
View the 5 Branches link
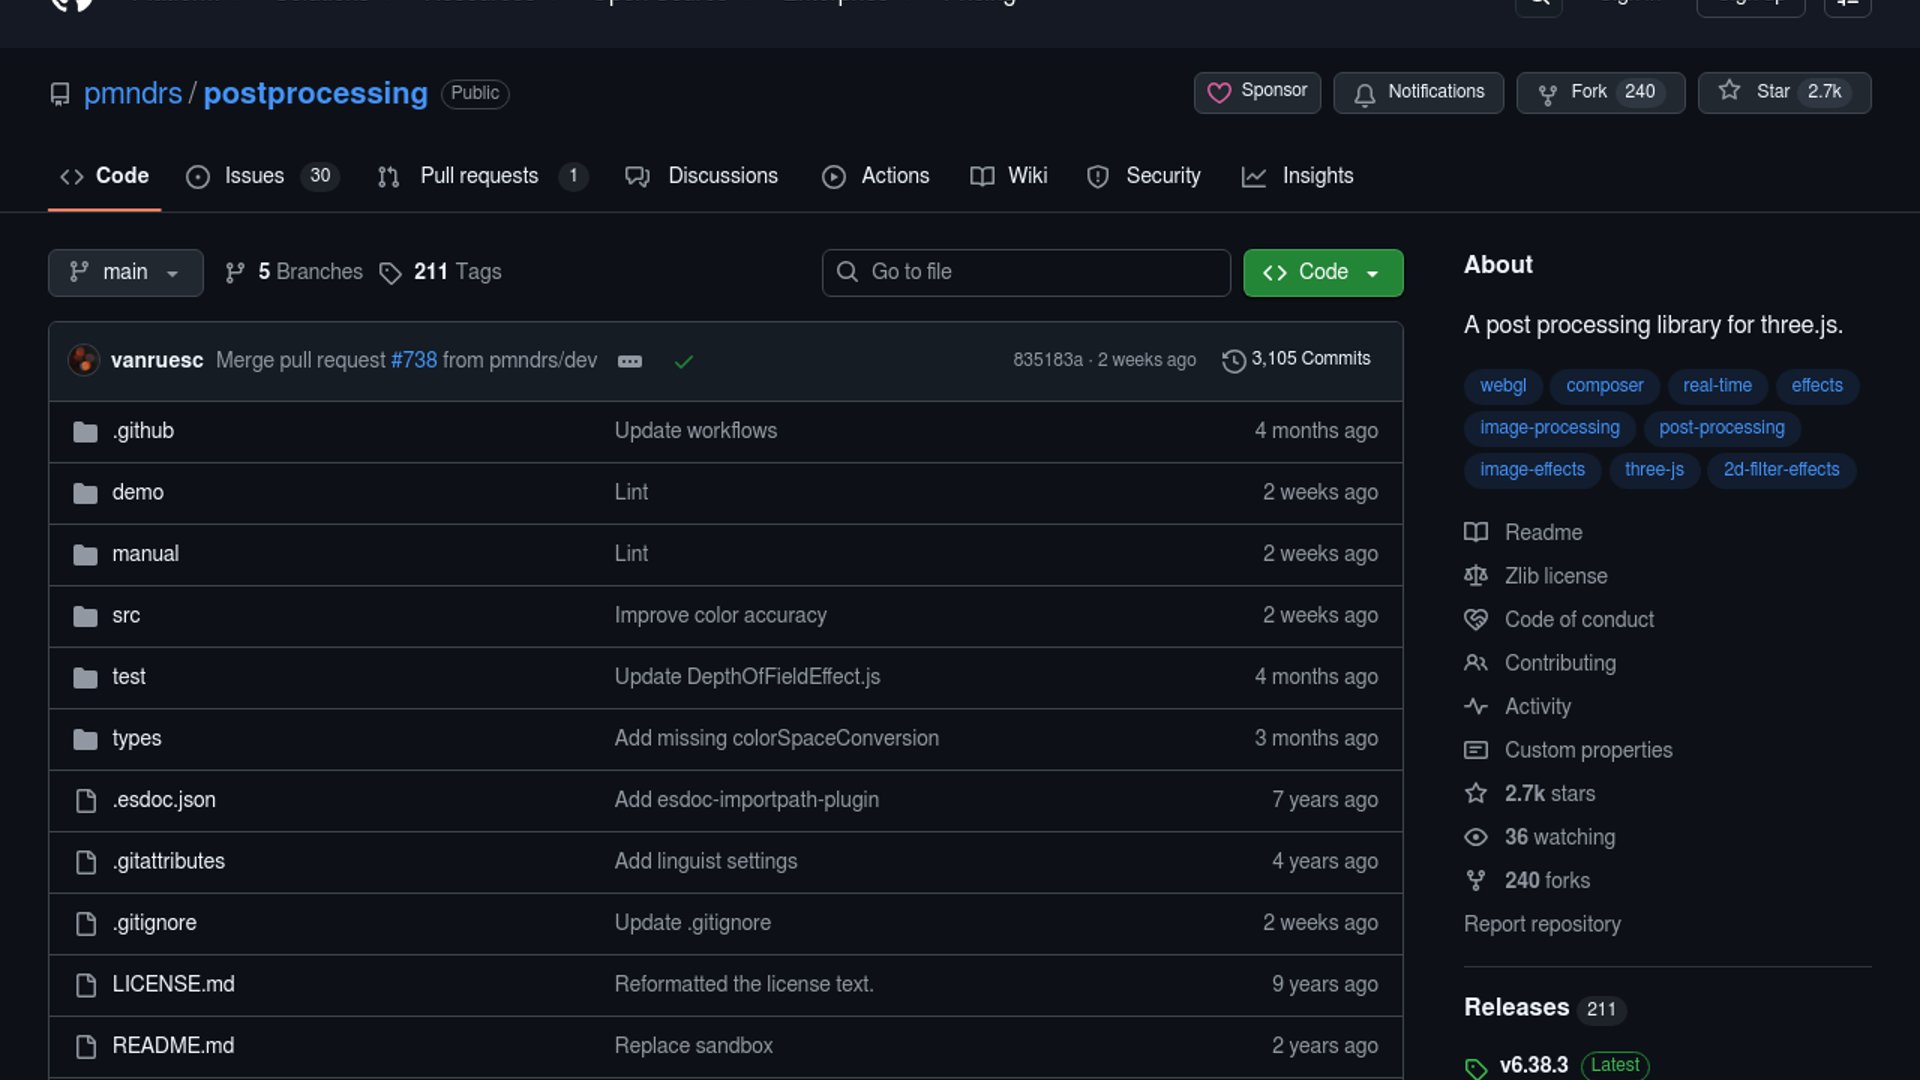pyautogui.click(x=294, y=272)
